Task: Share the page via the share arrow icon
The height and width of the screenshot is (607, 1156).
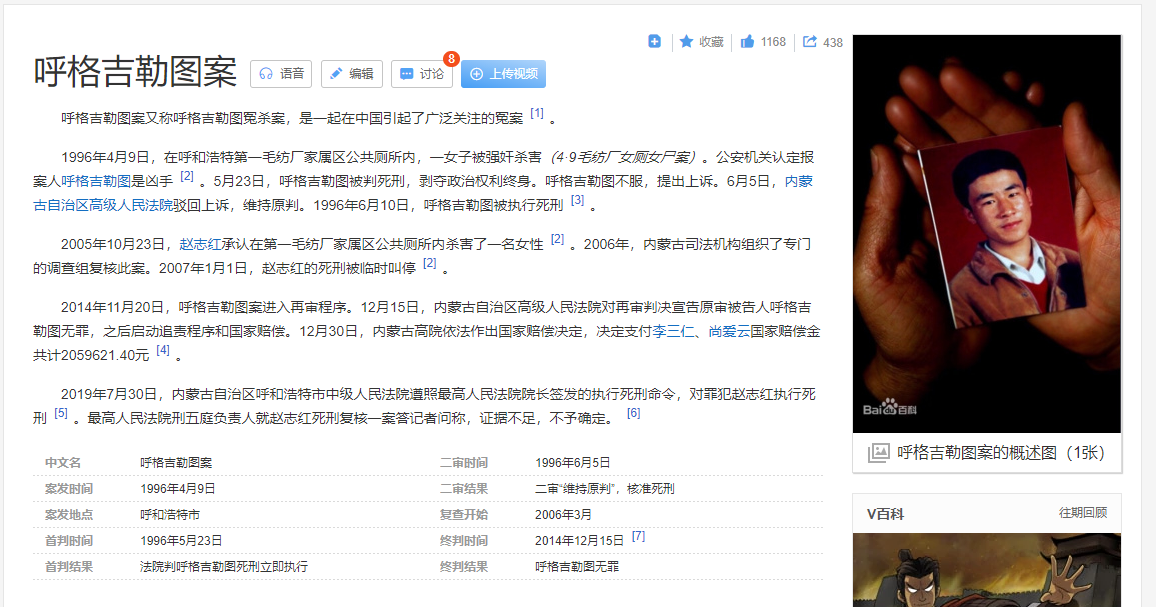Action: point(809,40)
